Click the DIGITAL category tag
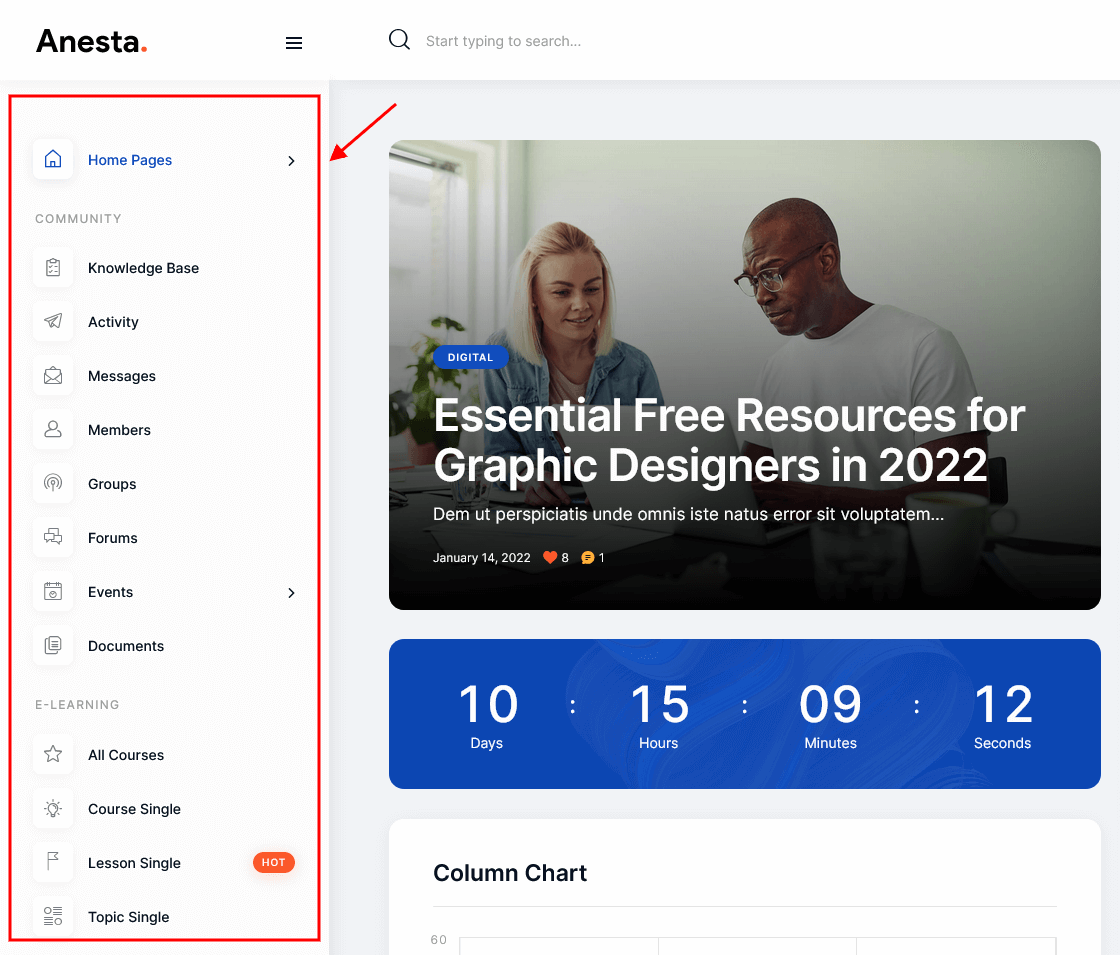 coord(471,357)
